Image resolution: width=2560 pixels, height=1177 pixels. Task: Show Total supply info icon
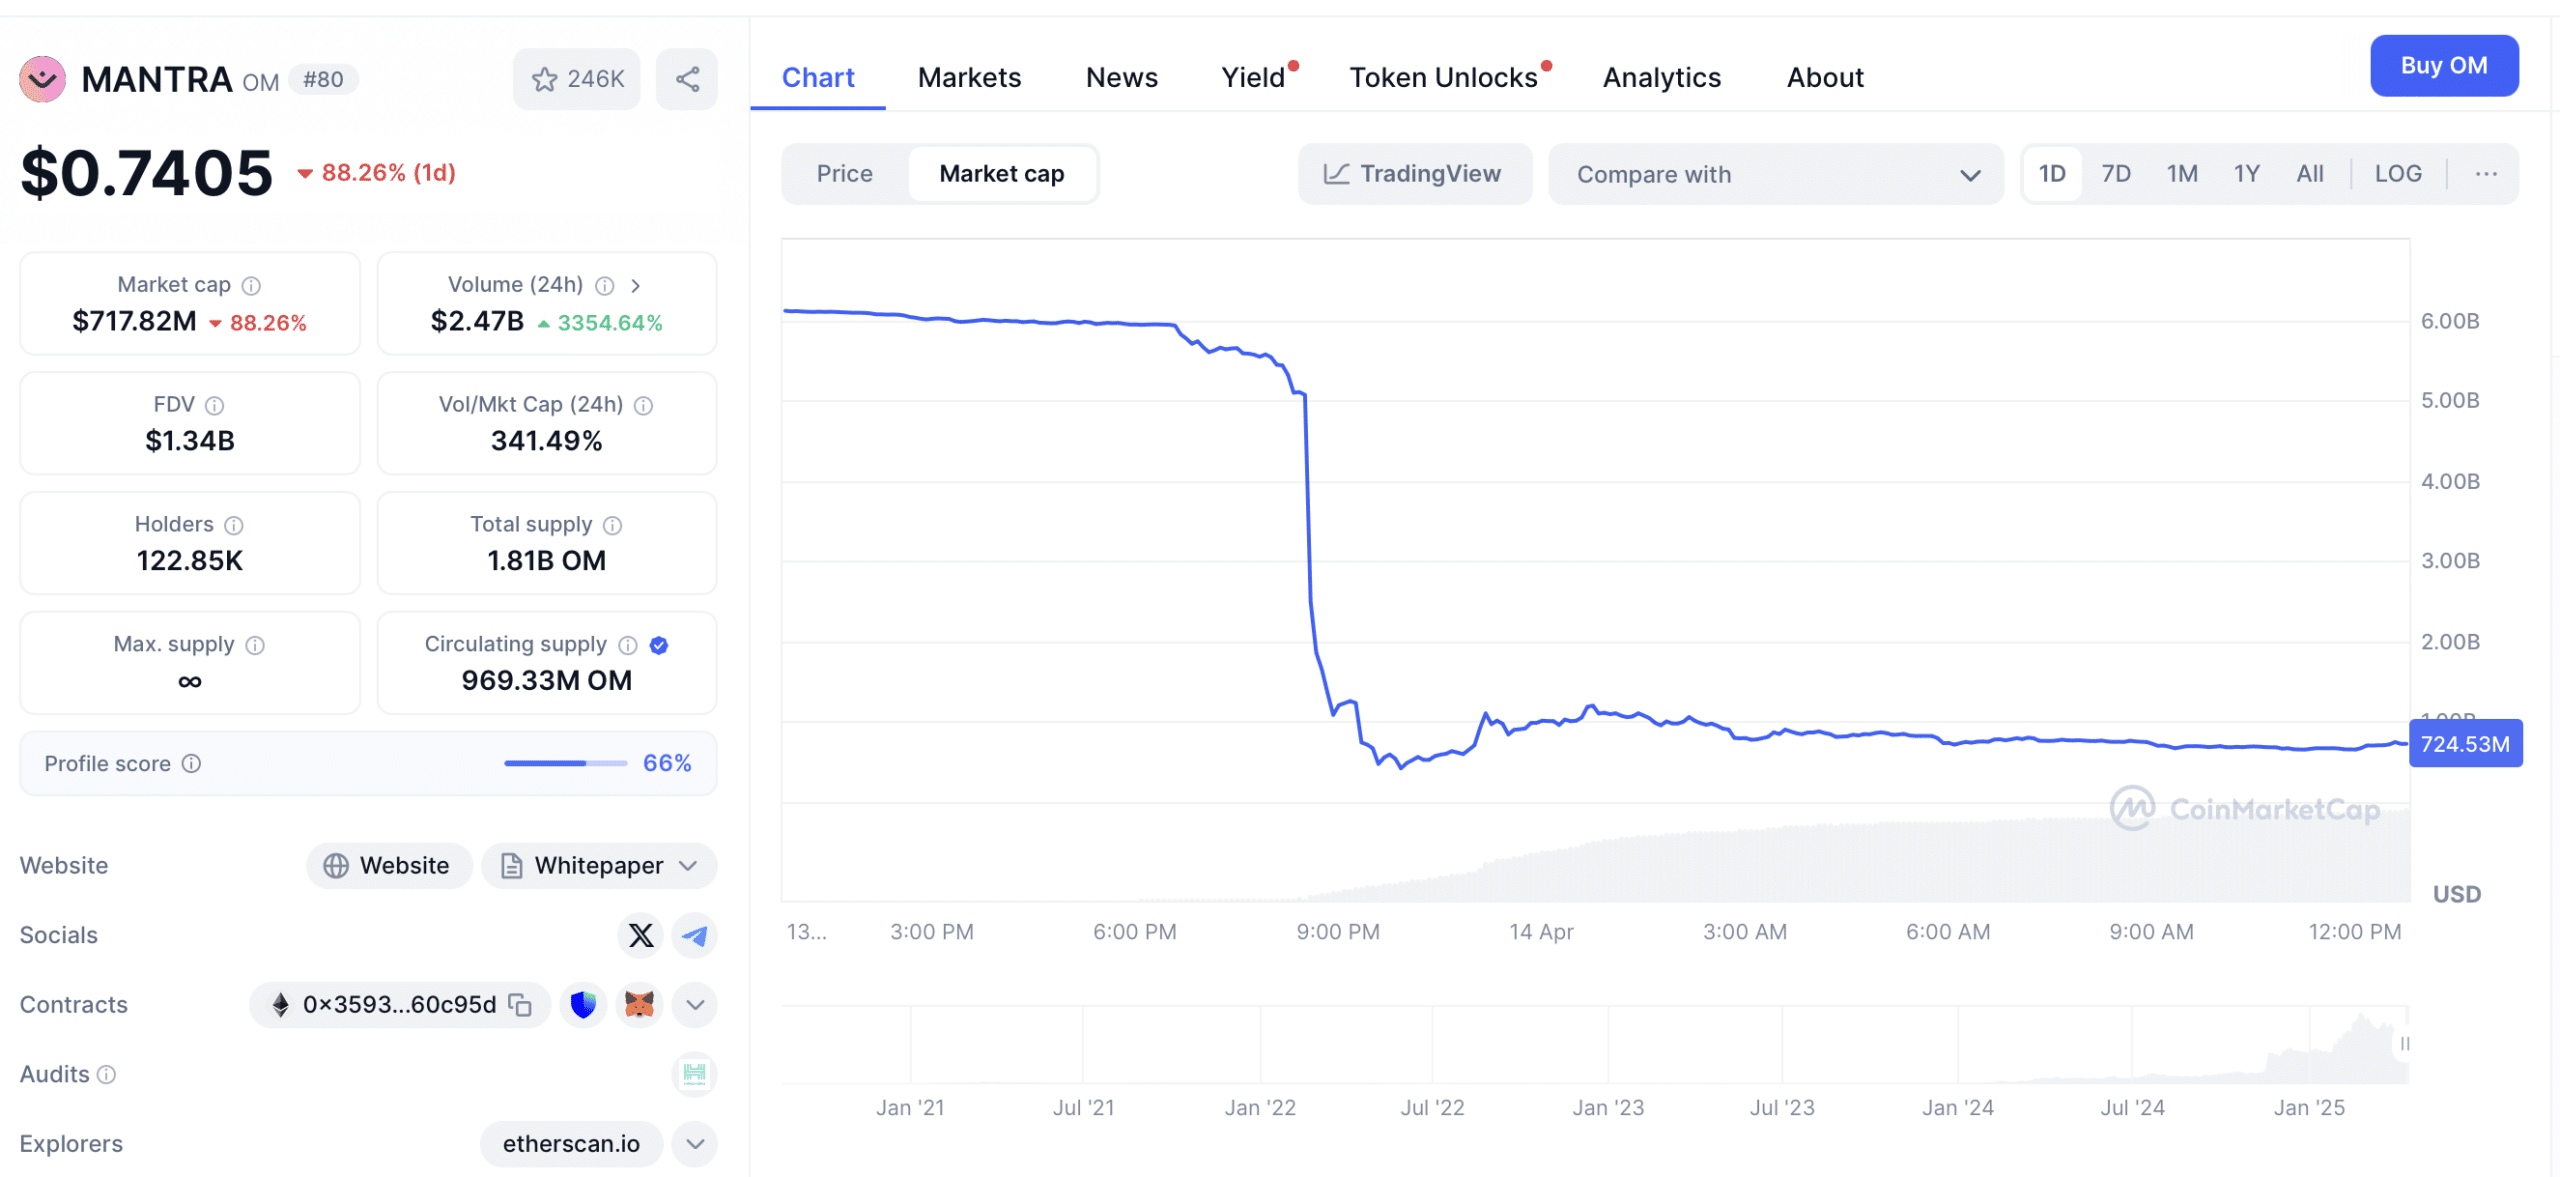tap(613, 526)
